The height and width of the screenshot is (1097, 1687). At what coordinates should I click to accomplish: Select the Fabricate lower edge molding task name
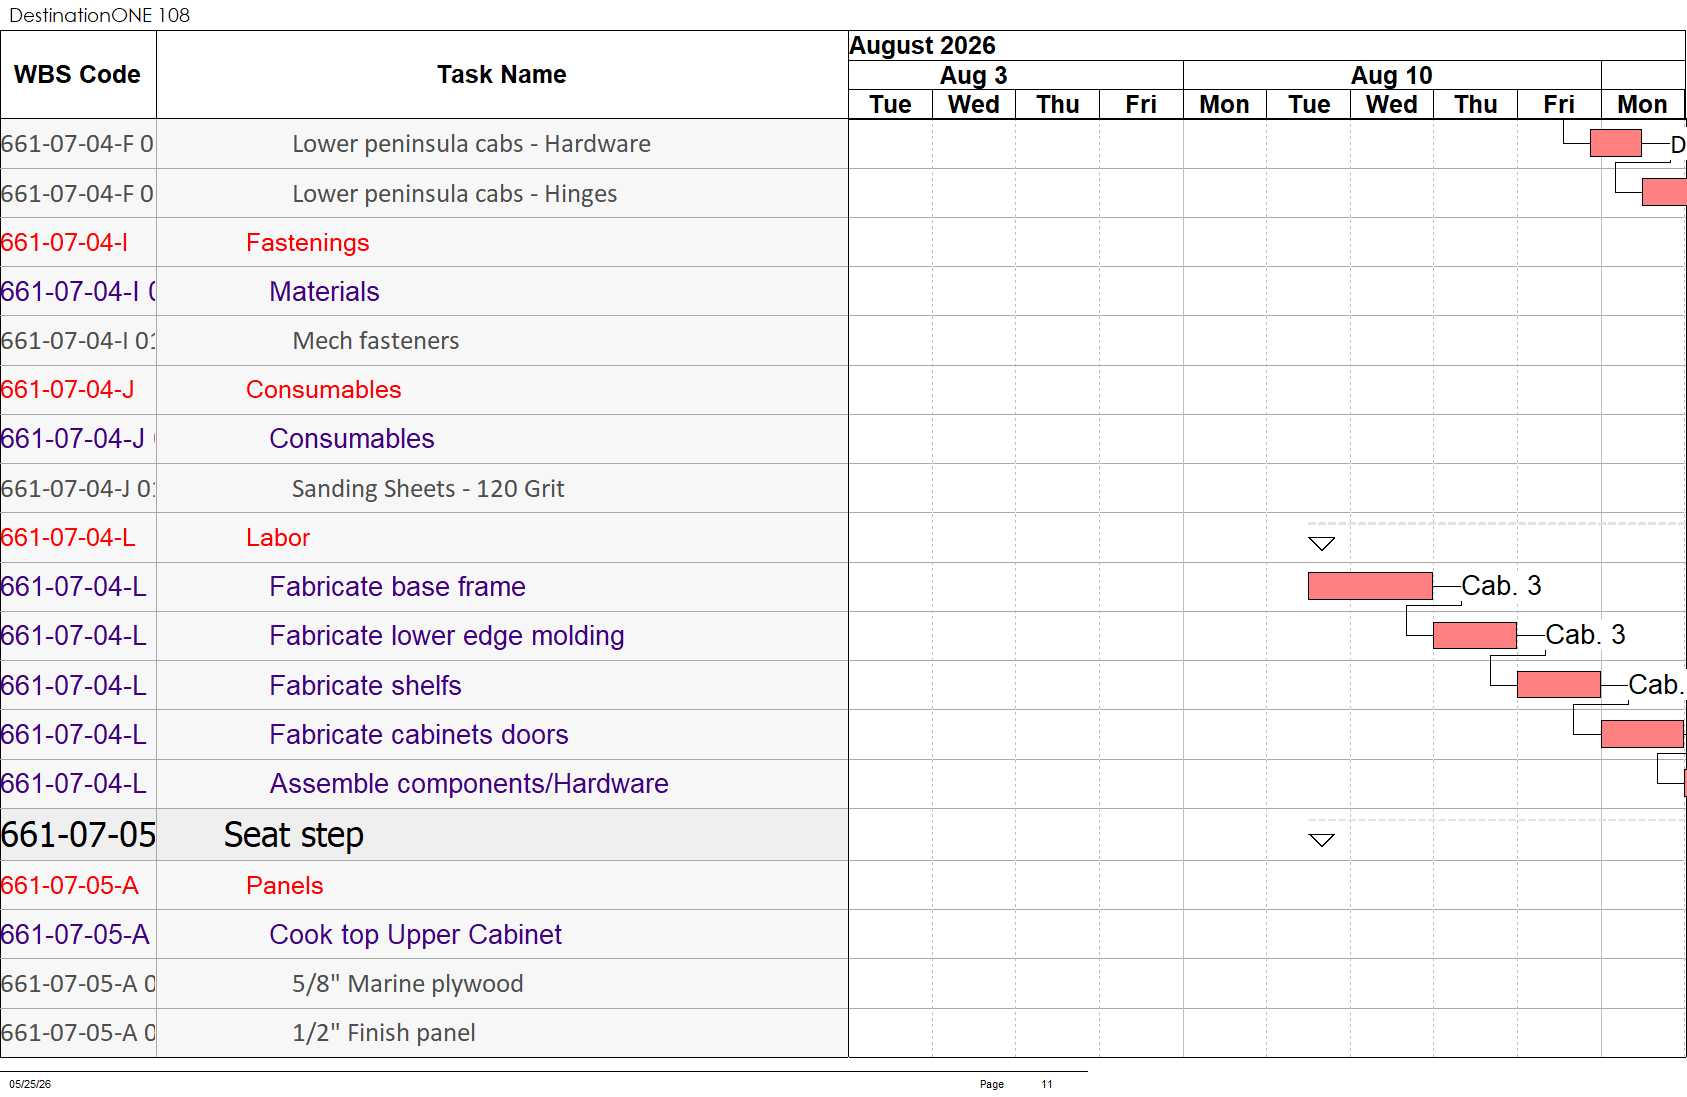pos(447,636)
